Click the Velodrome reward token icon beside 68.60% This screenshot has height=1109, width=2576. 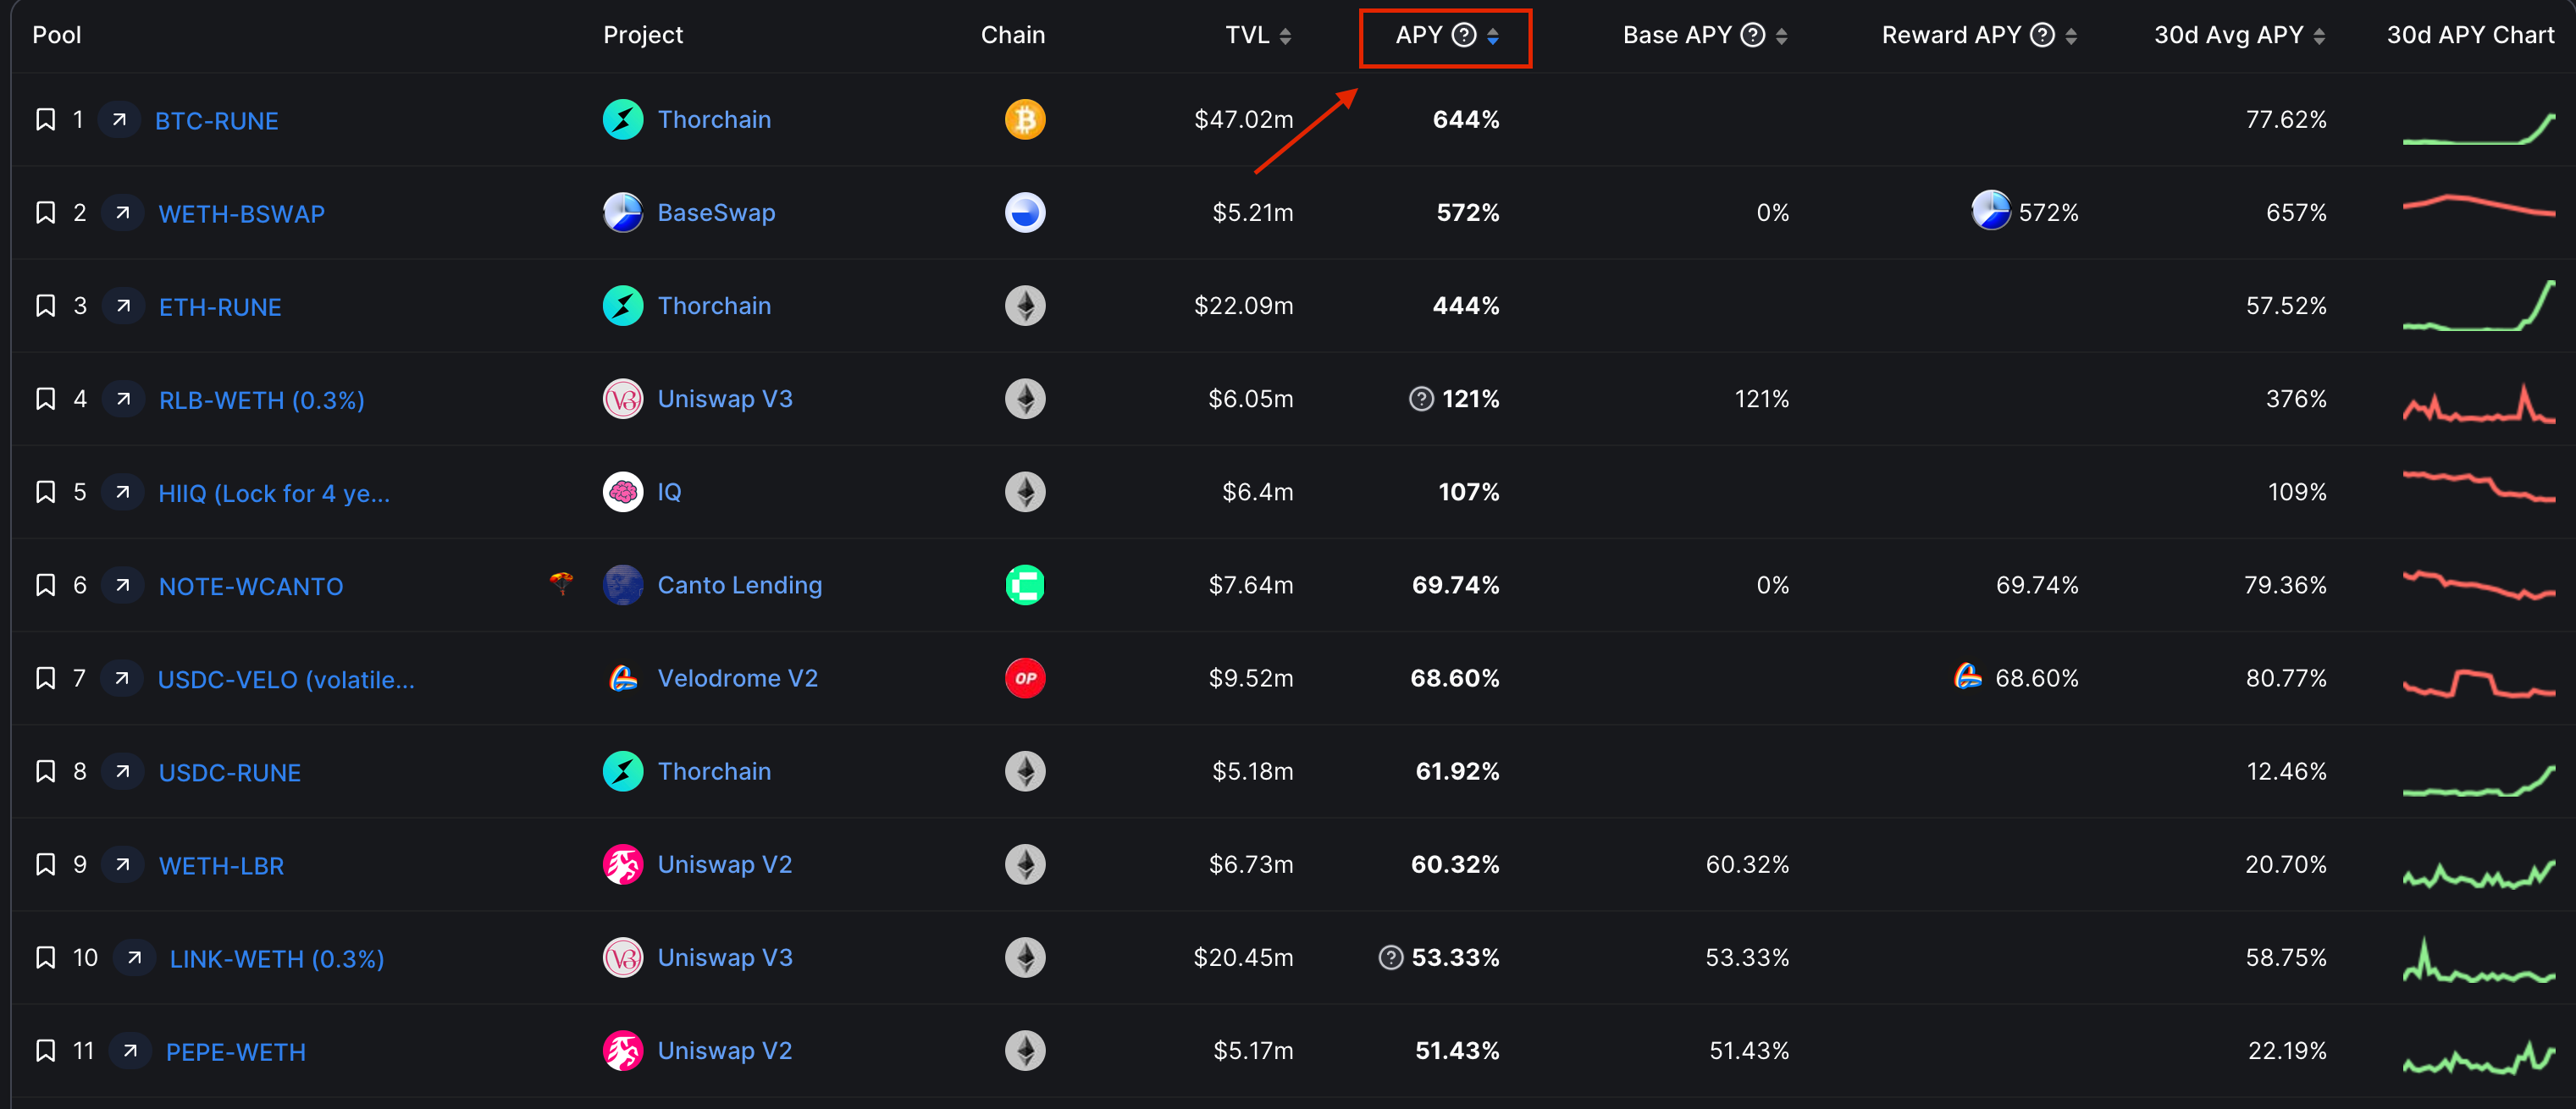[1967, 677]
